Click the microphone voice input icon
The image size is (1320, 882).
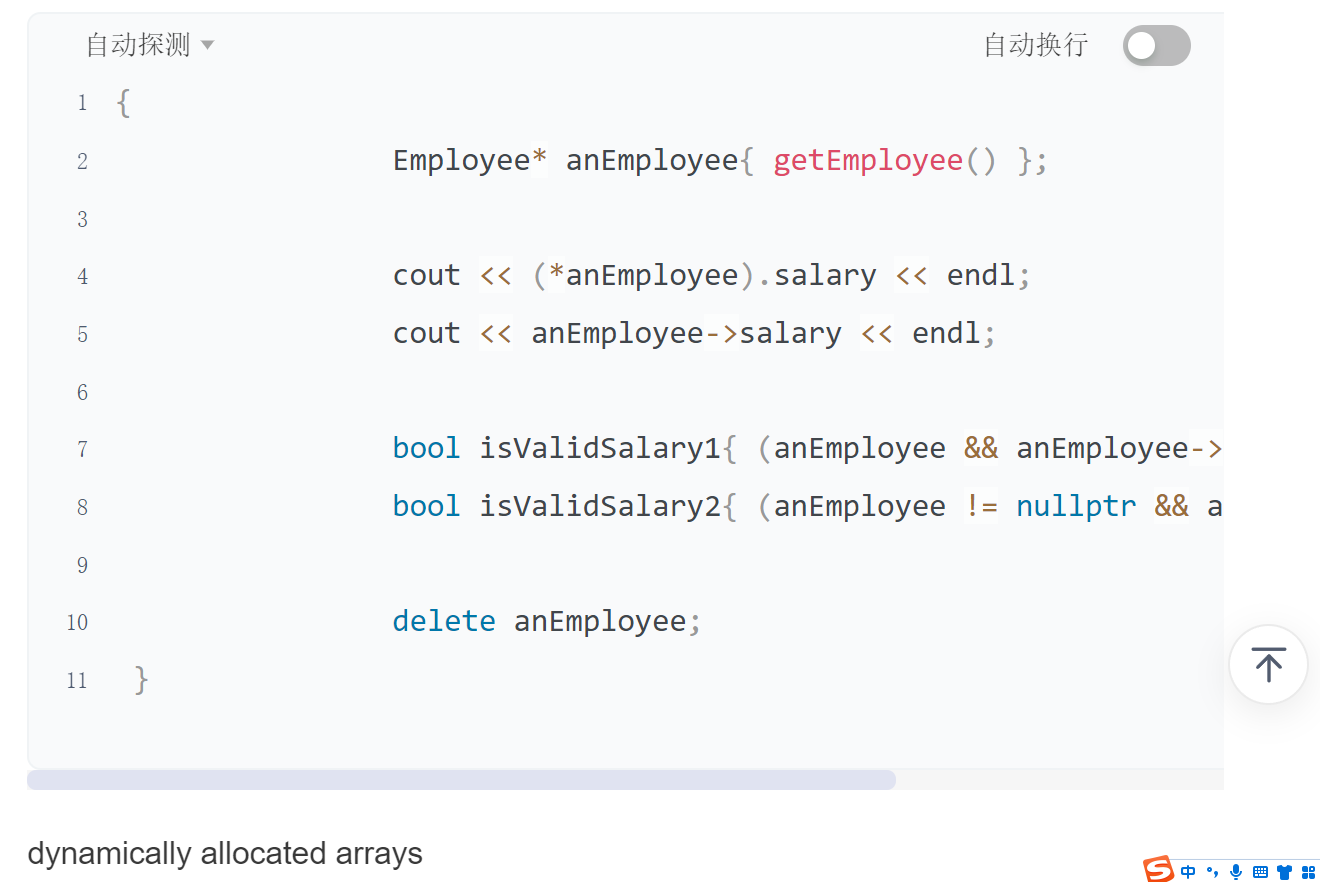point(1236,871)
